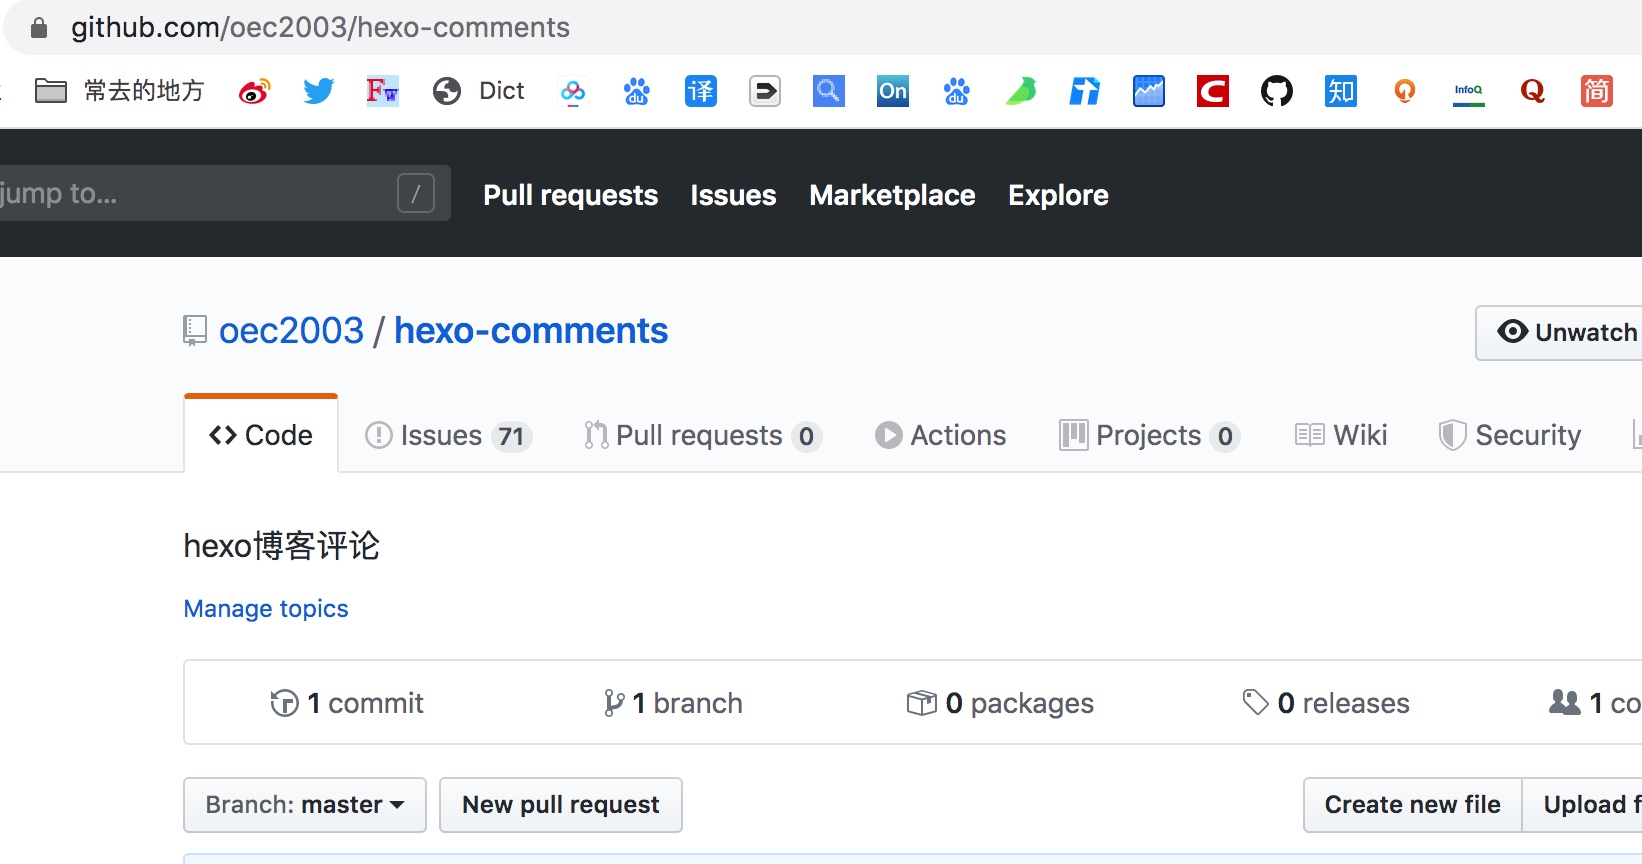The width and height of the screenshot is (1642, 864).
Task: Click the blue 译 translate bookmark
Action: click(701, 92)
